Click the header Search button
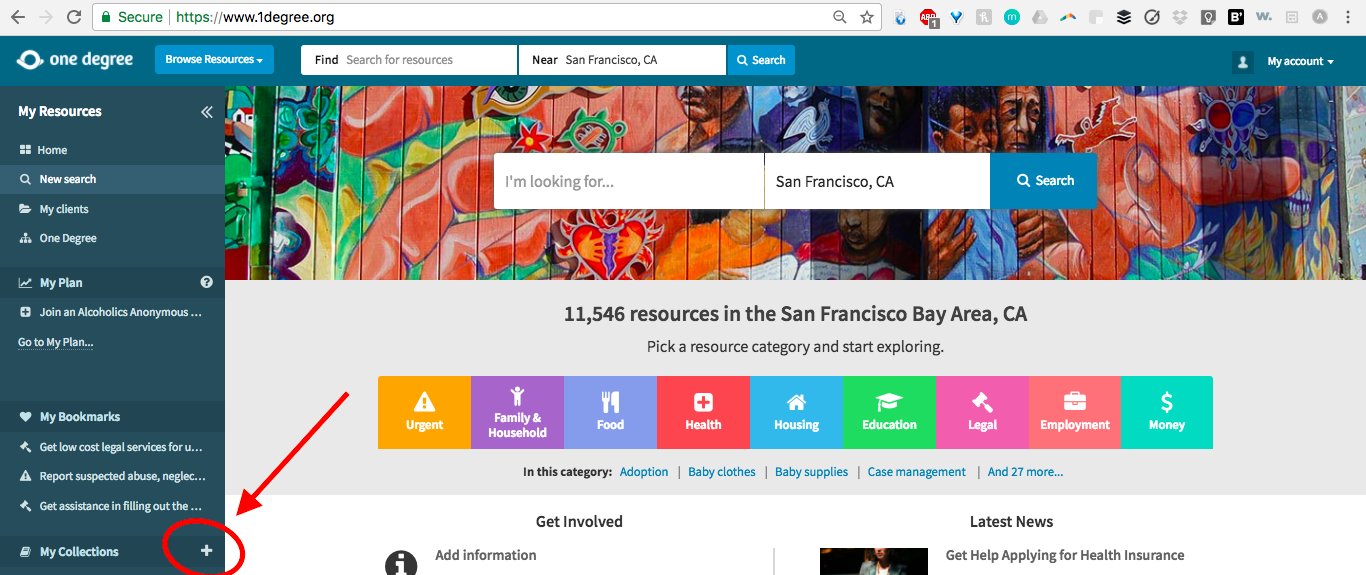 pyautogui.click(x=761, y=60)
